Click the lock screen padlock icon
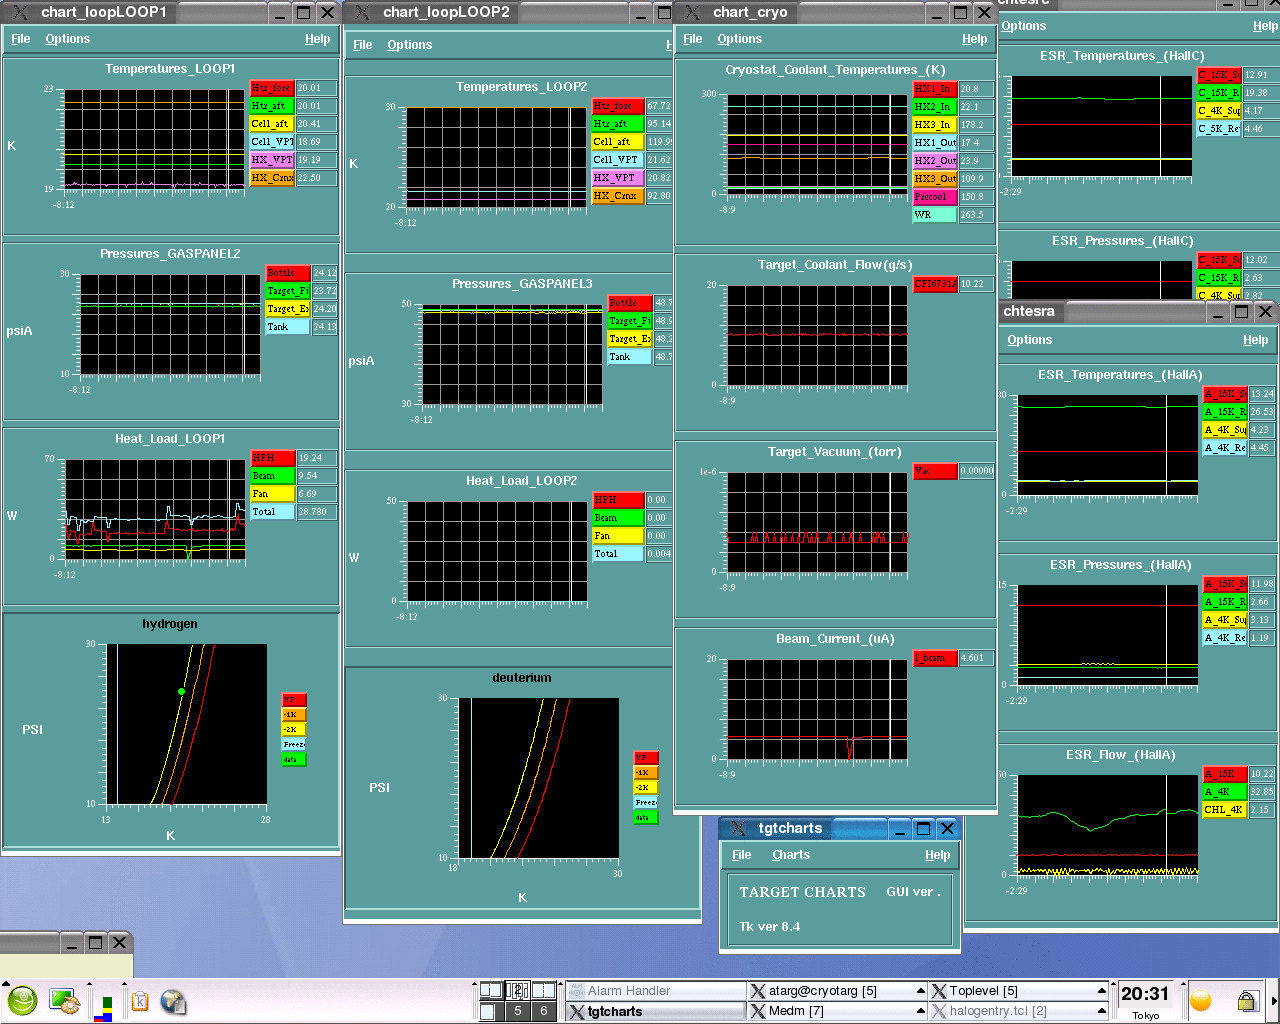The height and width of the screenshot is (1024, 1280). tap(1247, 1001)
